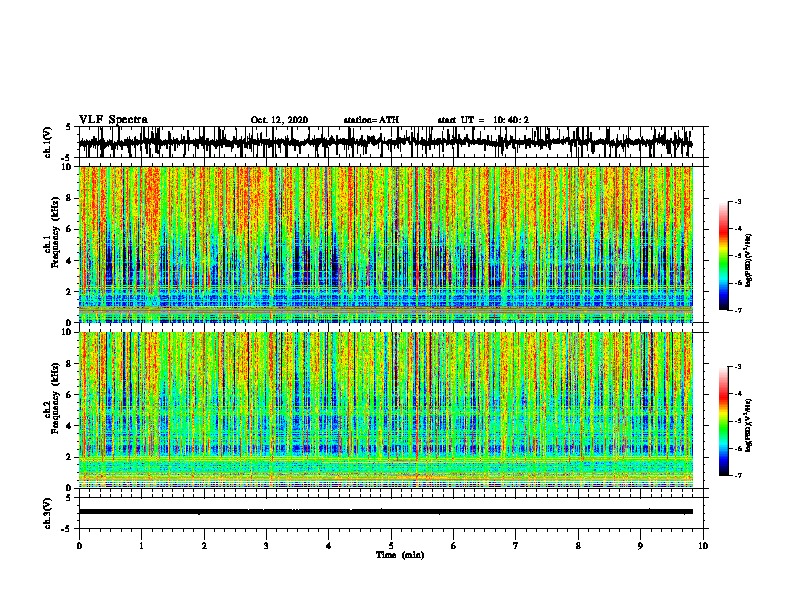Screen dimensions: 792x612
Task: Click the "VLF Spectra" plot title
Action: tap(113, 119)
